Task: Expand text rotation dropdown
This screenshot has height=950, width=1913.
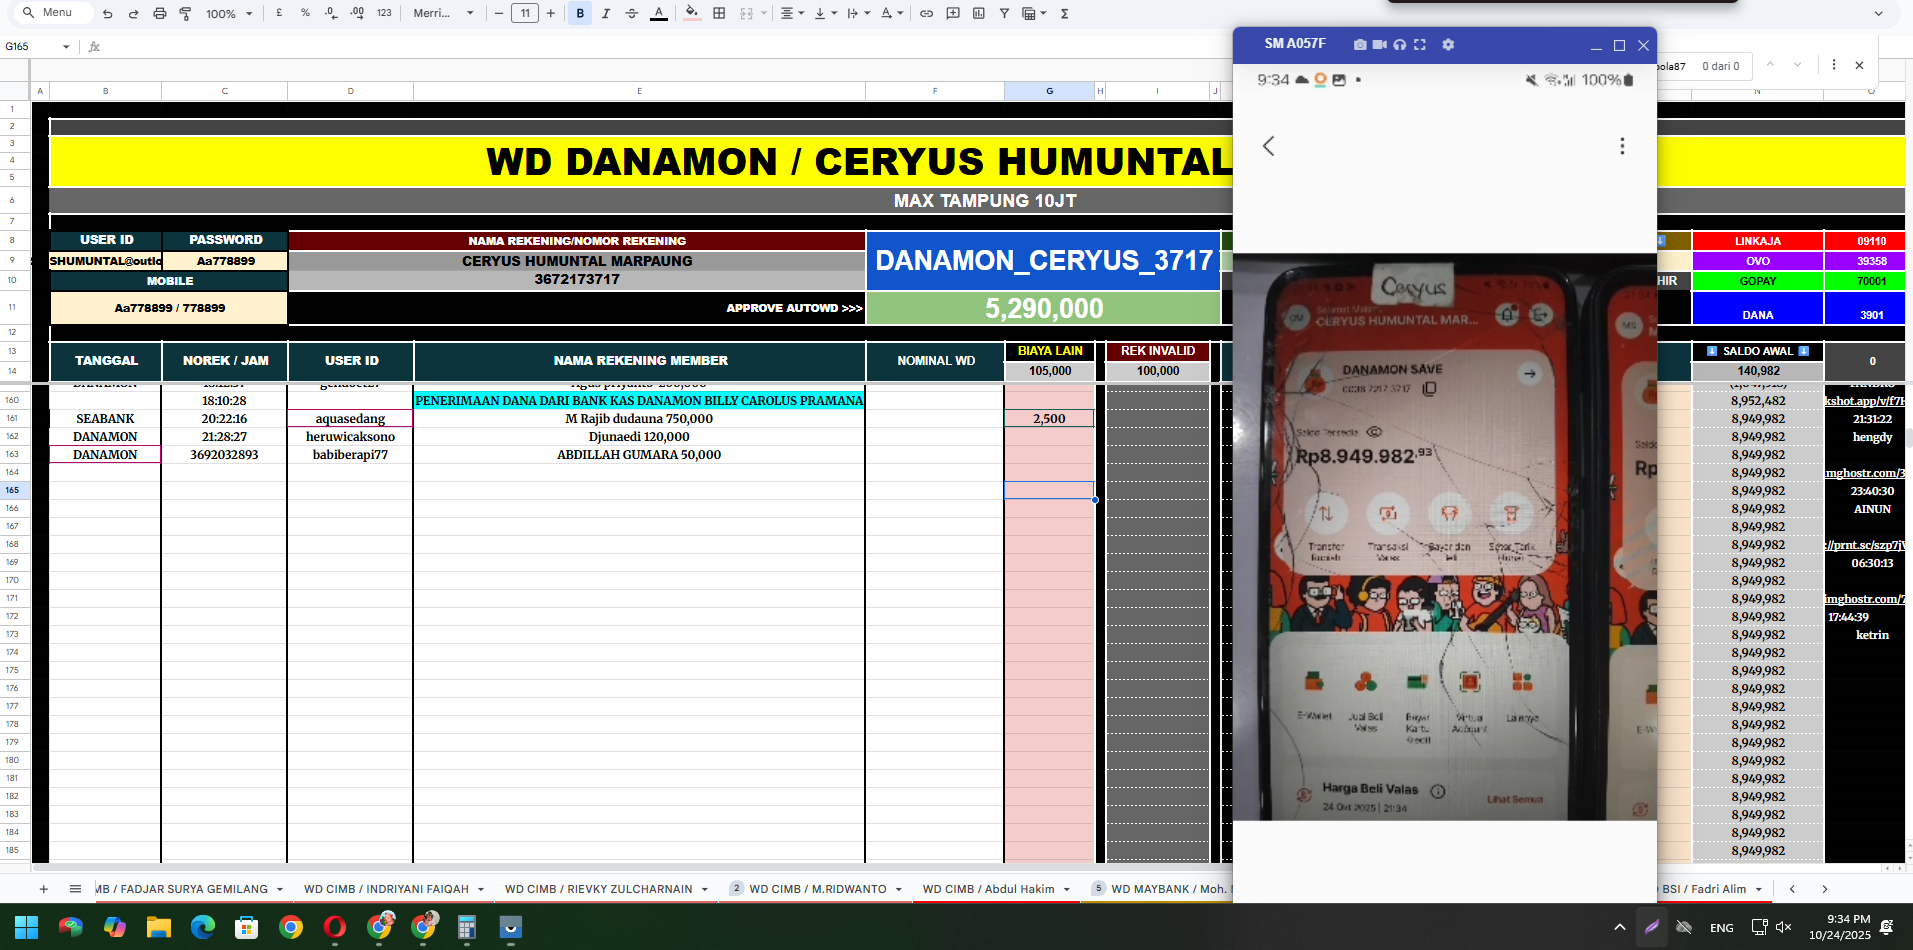Action: (892, 13)
